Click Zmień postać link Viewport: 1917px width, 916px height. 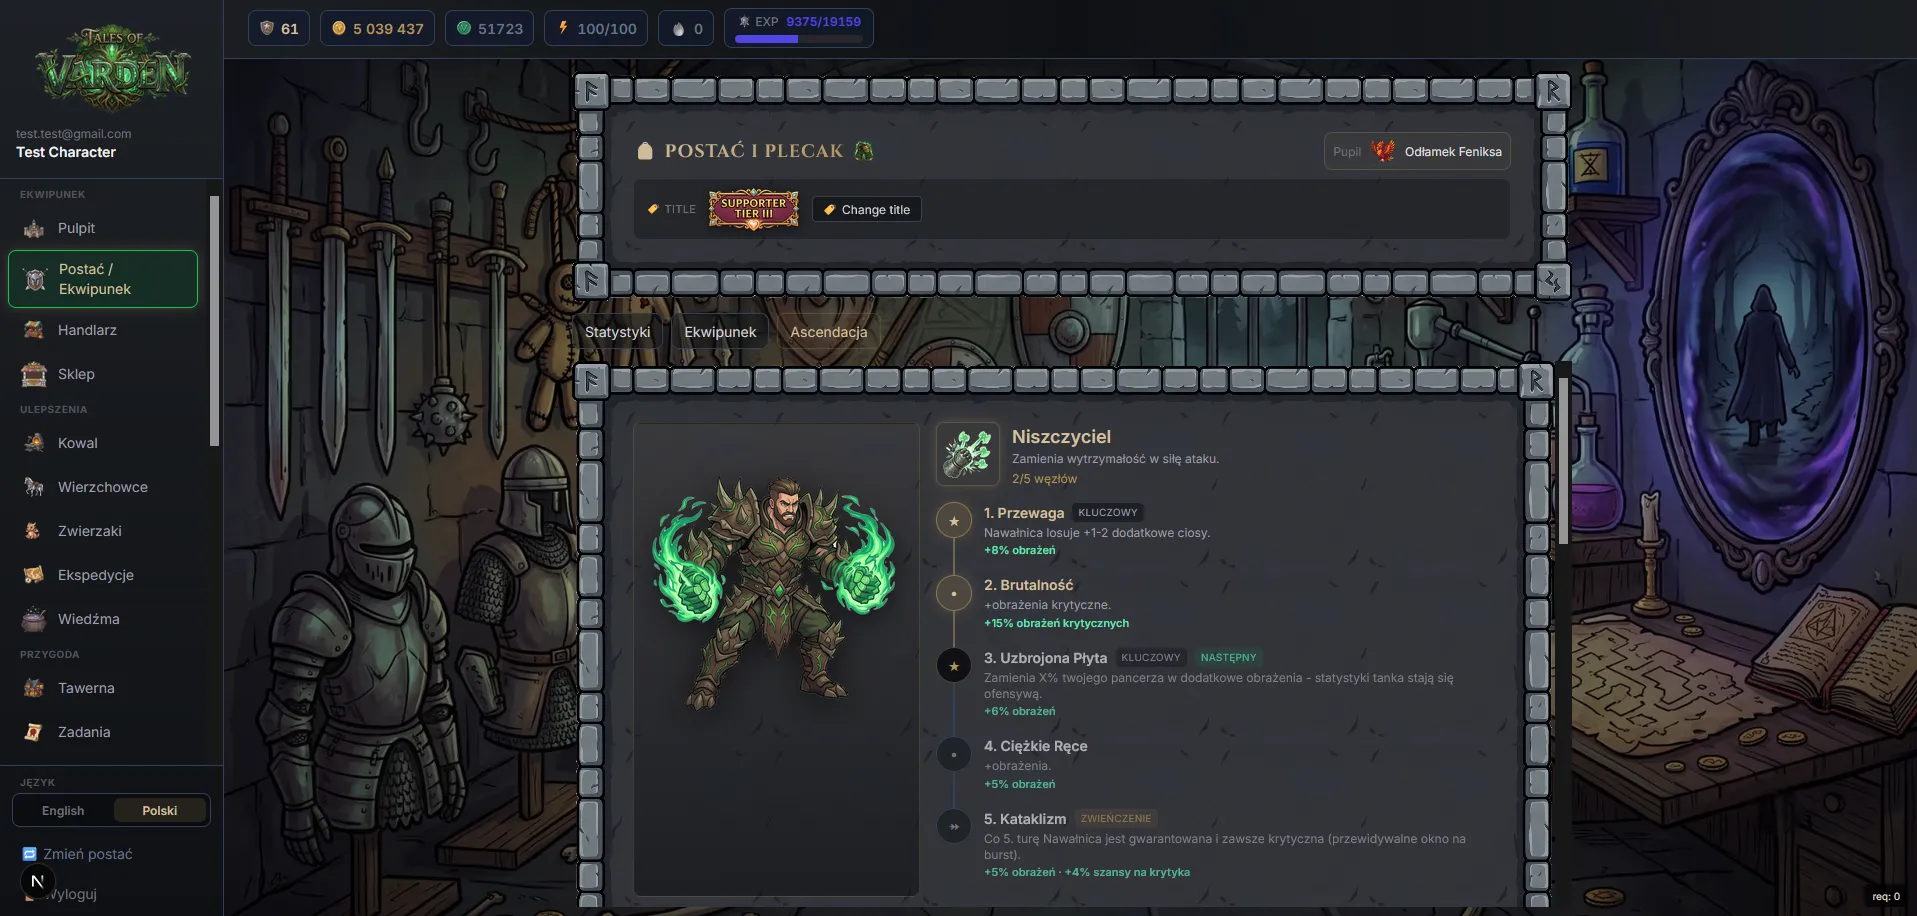click(x=78, y=854)
